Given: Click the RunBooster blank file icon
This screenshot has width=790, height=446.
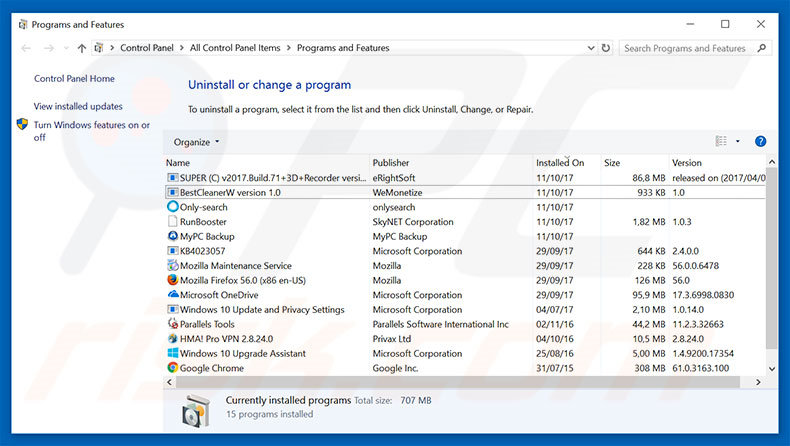Looking at the screenshot, I should tap(172, 221).
